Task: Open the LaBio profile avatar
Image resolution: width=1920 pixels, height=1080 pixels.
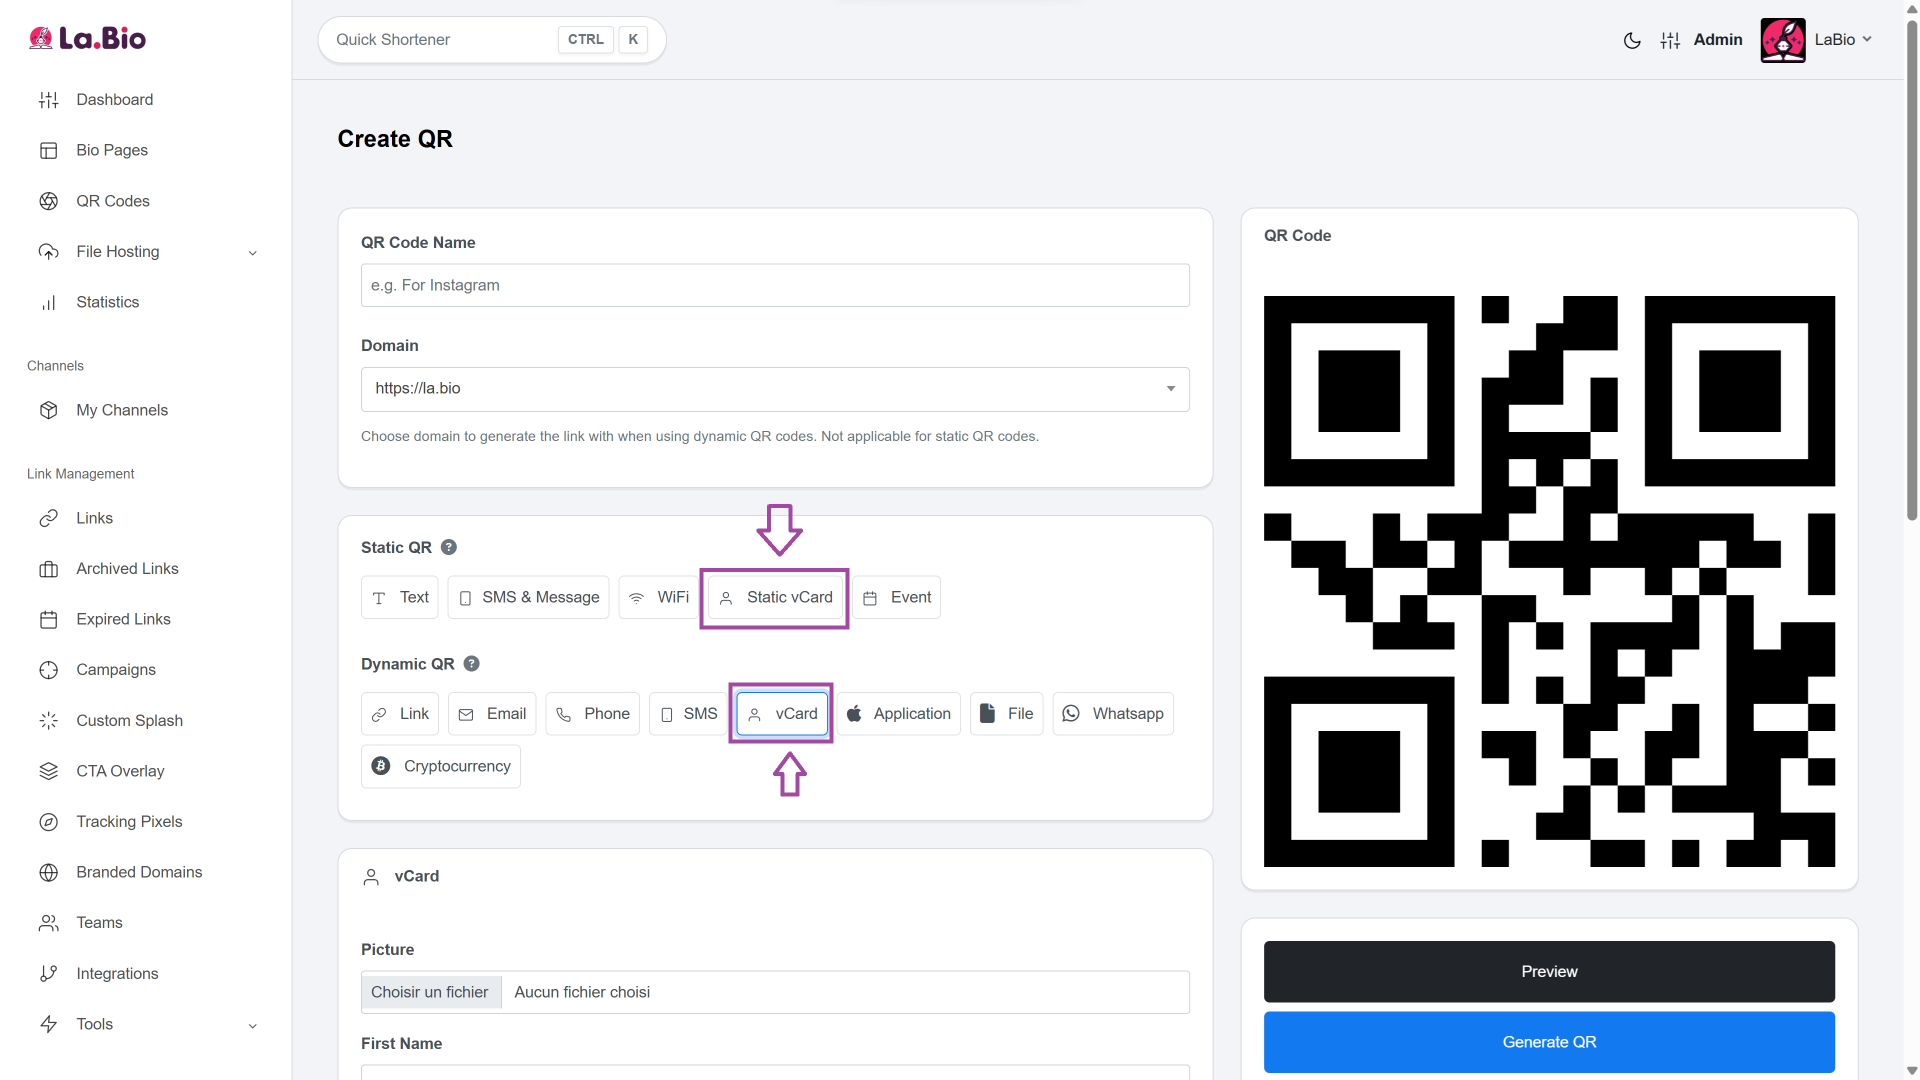Action: [x=1782, y=40]
